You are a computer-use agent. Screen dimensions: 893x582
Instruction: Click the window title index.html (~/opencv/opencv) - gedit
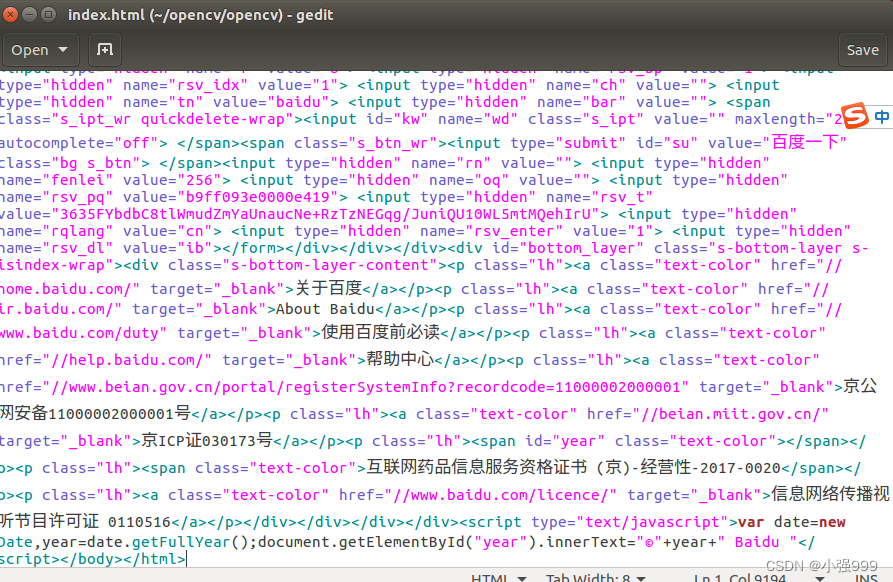200,15
